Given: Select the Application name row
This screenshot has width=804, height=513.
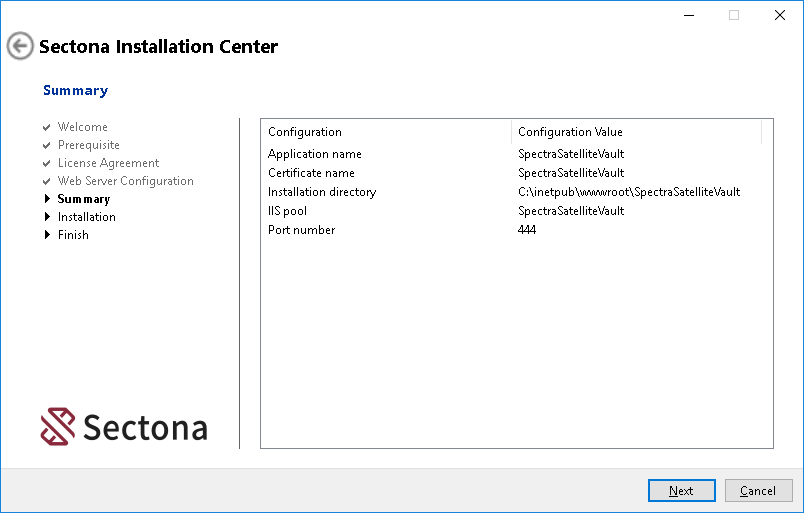Looking at the screenshot, I should click(315, 154).
